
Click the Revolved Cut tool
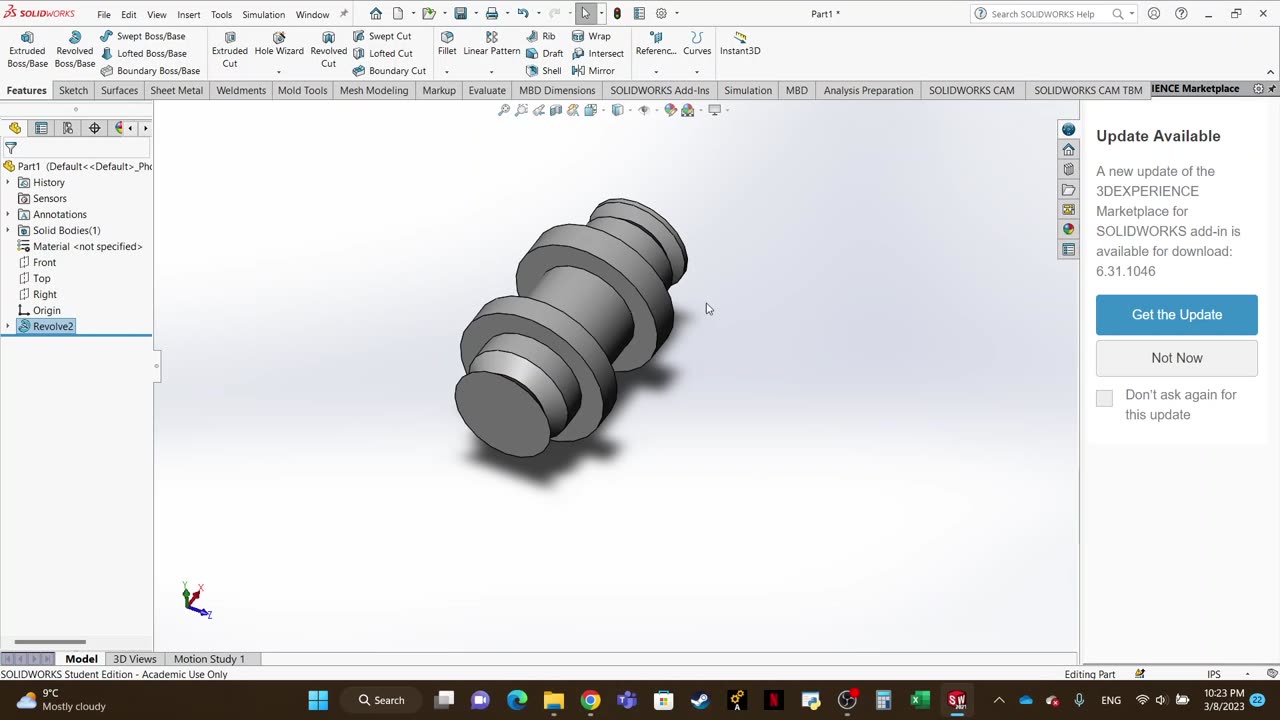328,49
